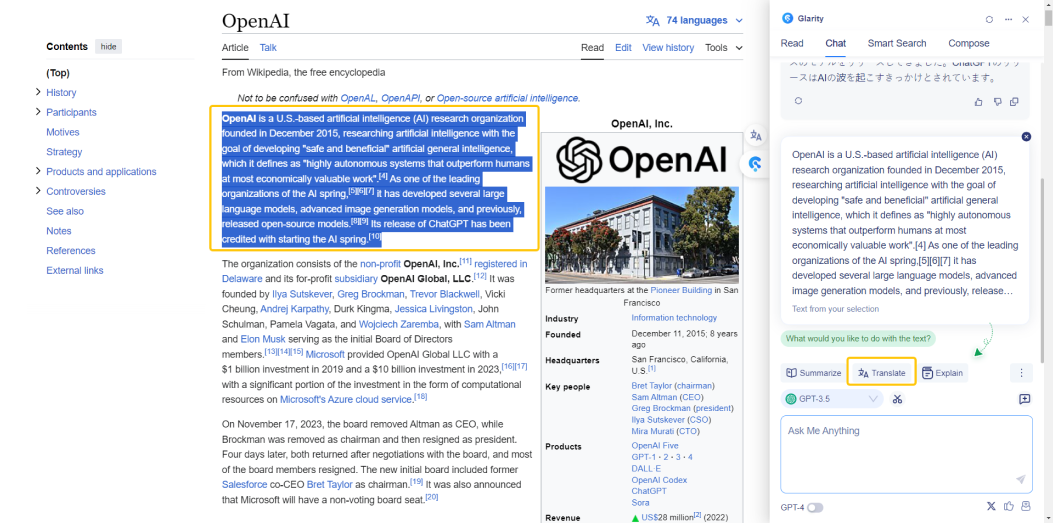Copy the Japanese answer text
The width and height of the screenshot is (1053, 523).
(1014, 101)
